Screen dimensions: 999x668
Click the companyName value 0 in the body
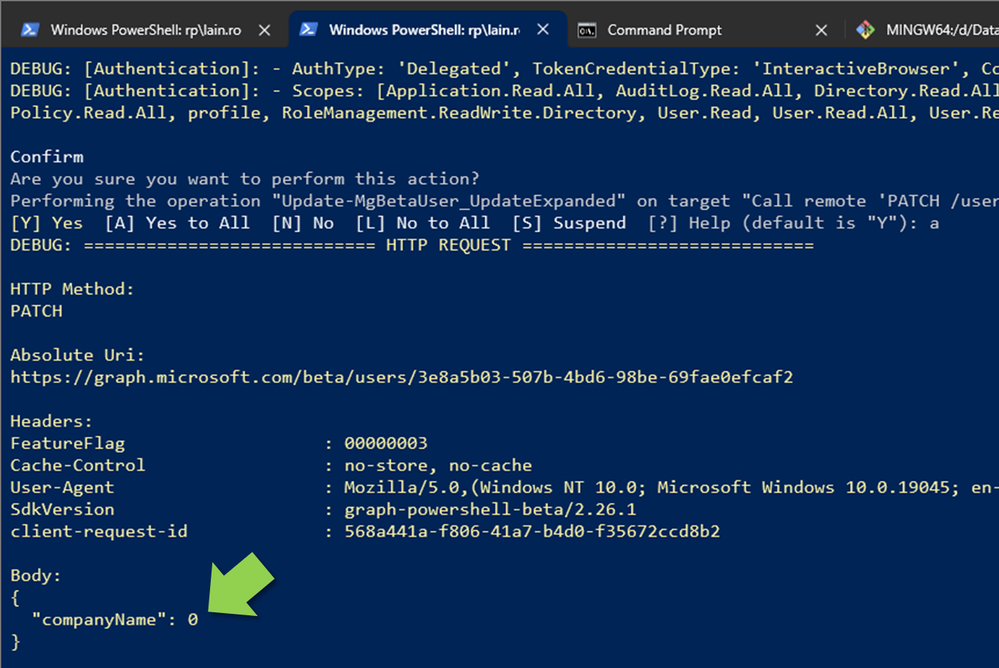192,620
